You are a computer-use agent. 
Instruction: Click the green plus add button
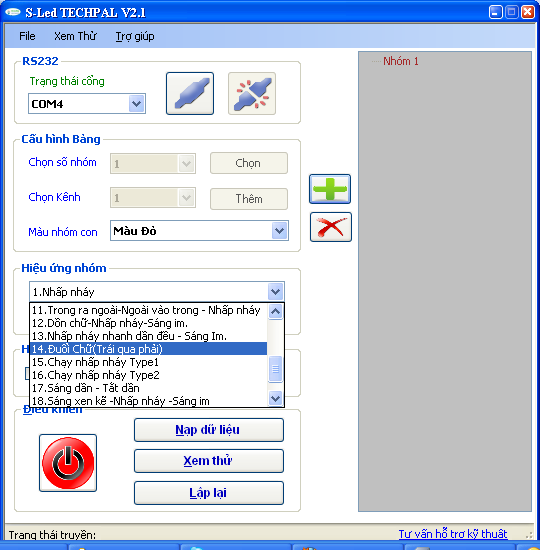(330, 189)
